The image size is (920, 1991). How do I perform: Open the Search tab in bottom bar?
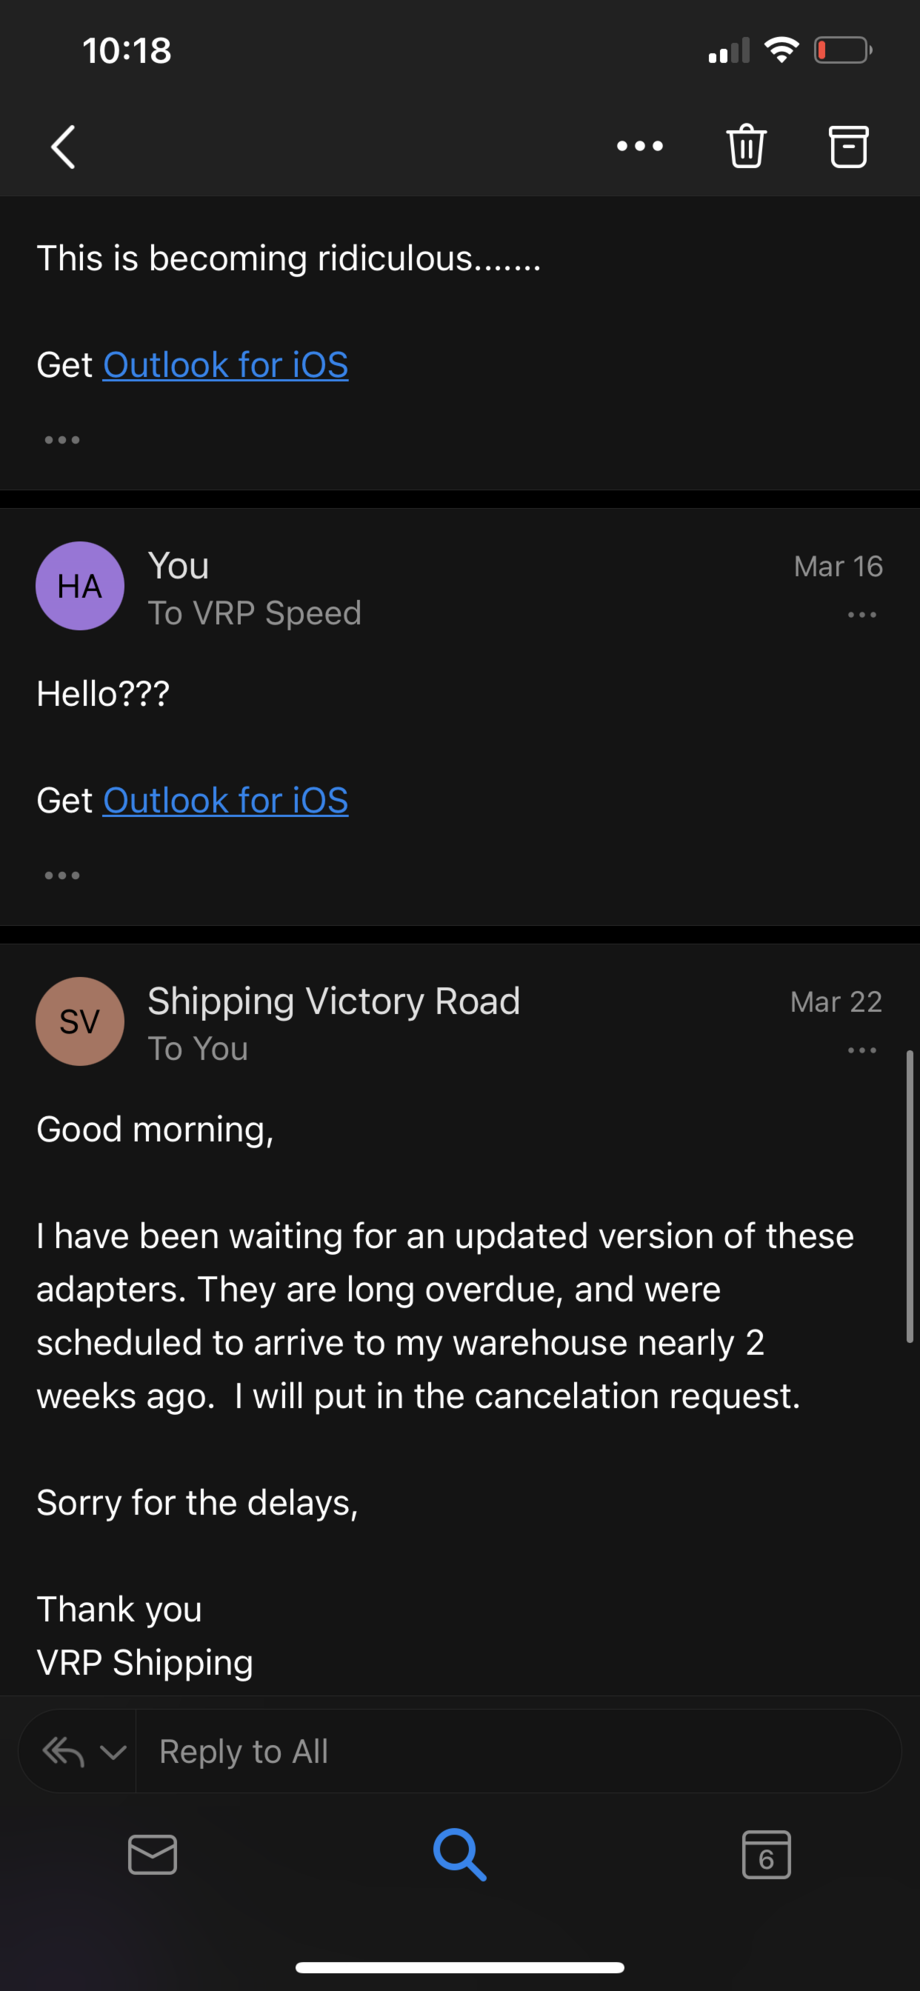tap(460, 1855)
